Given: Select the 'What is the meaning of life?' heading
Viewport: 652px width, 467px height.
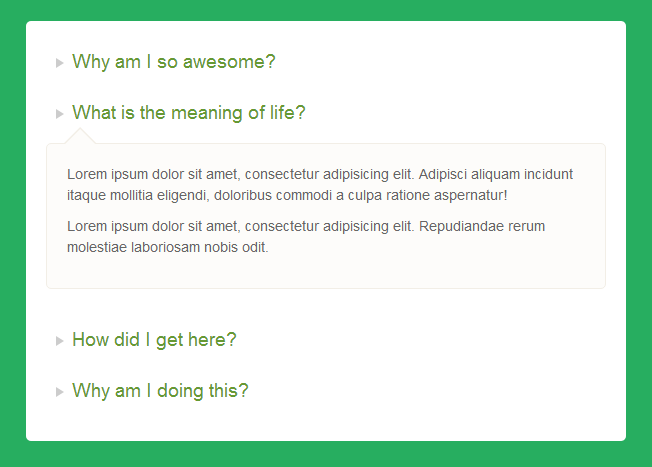Looking at the screenshot, I should 189,113.
